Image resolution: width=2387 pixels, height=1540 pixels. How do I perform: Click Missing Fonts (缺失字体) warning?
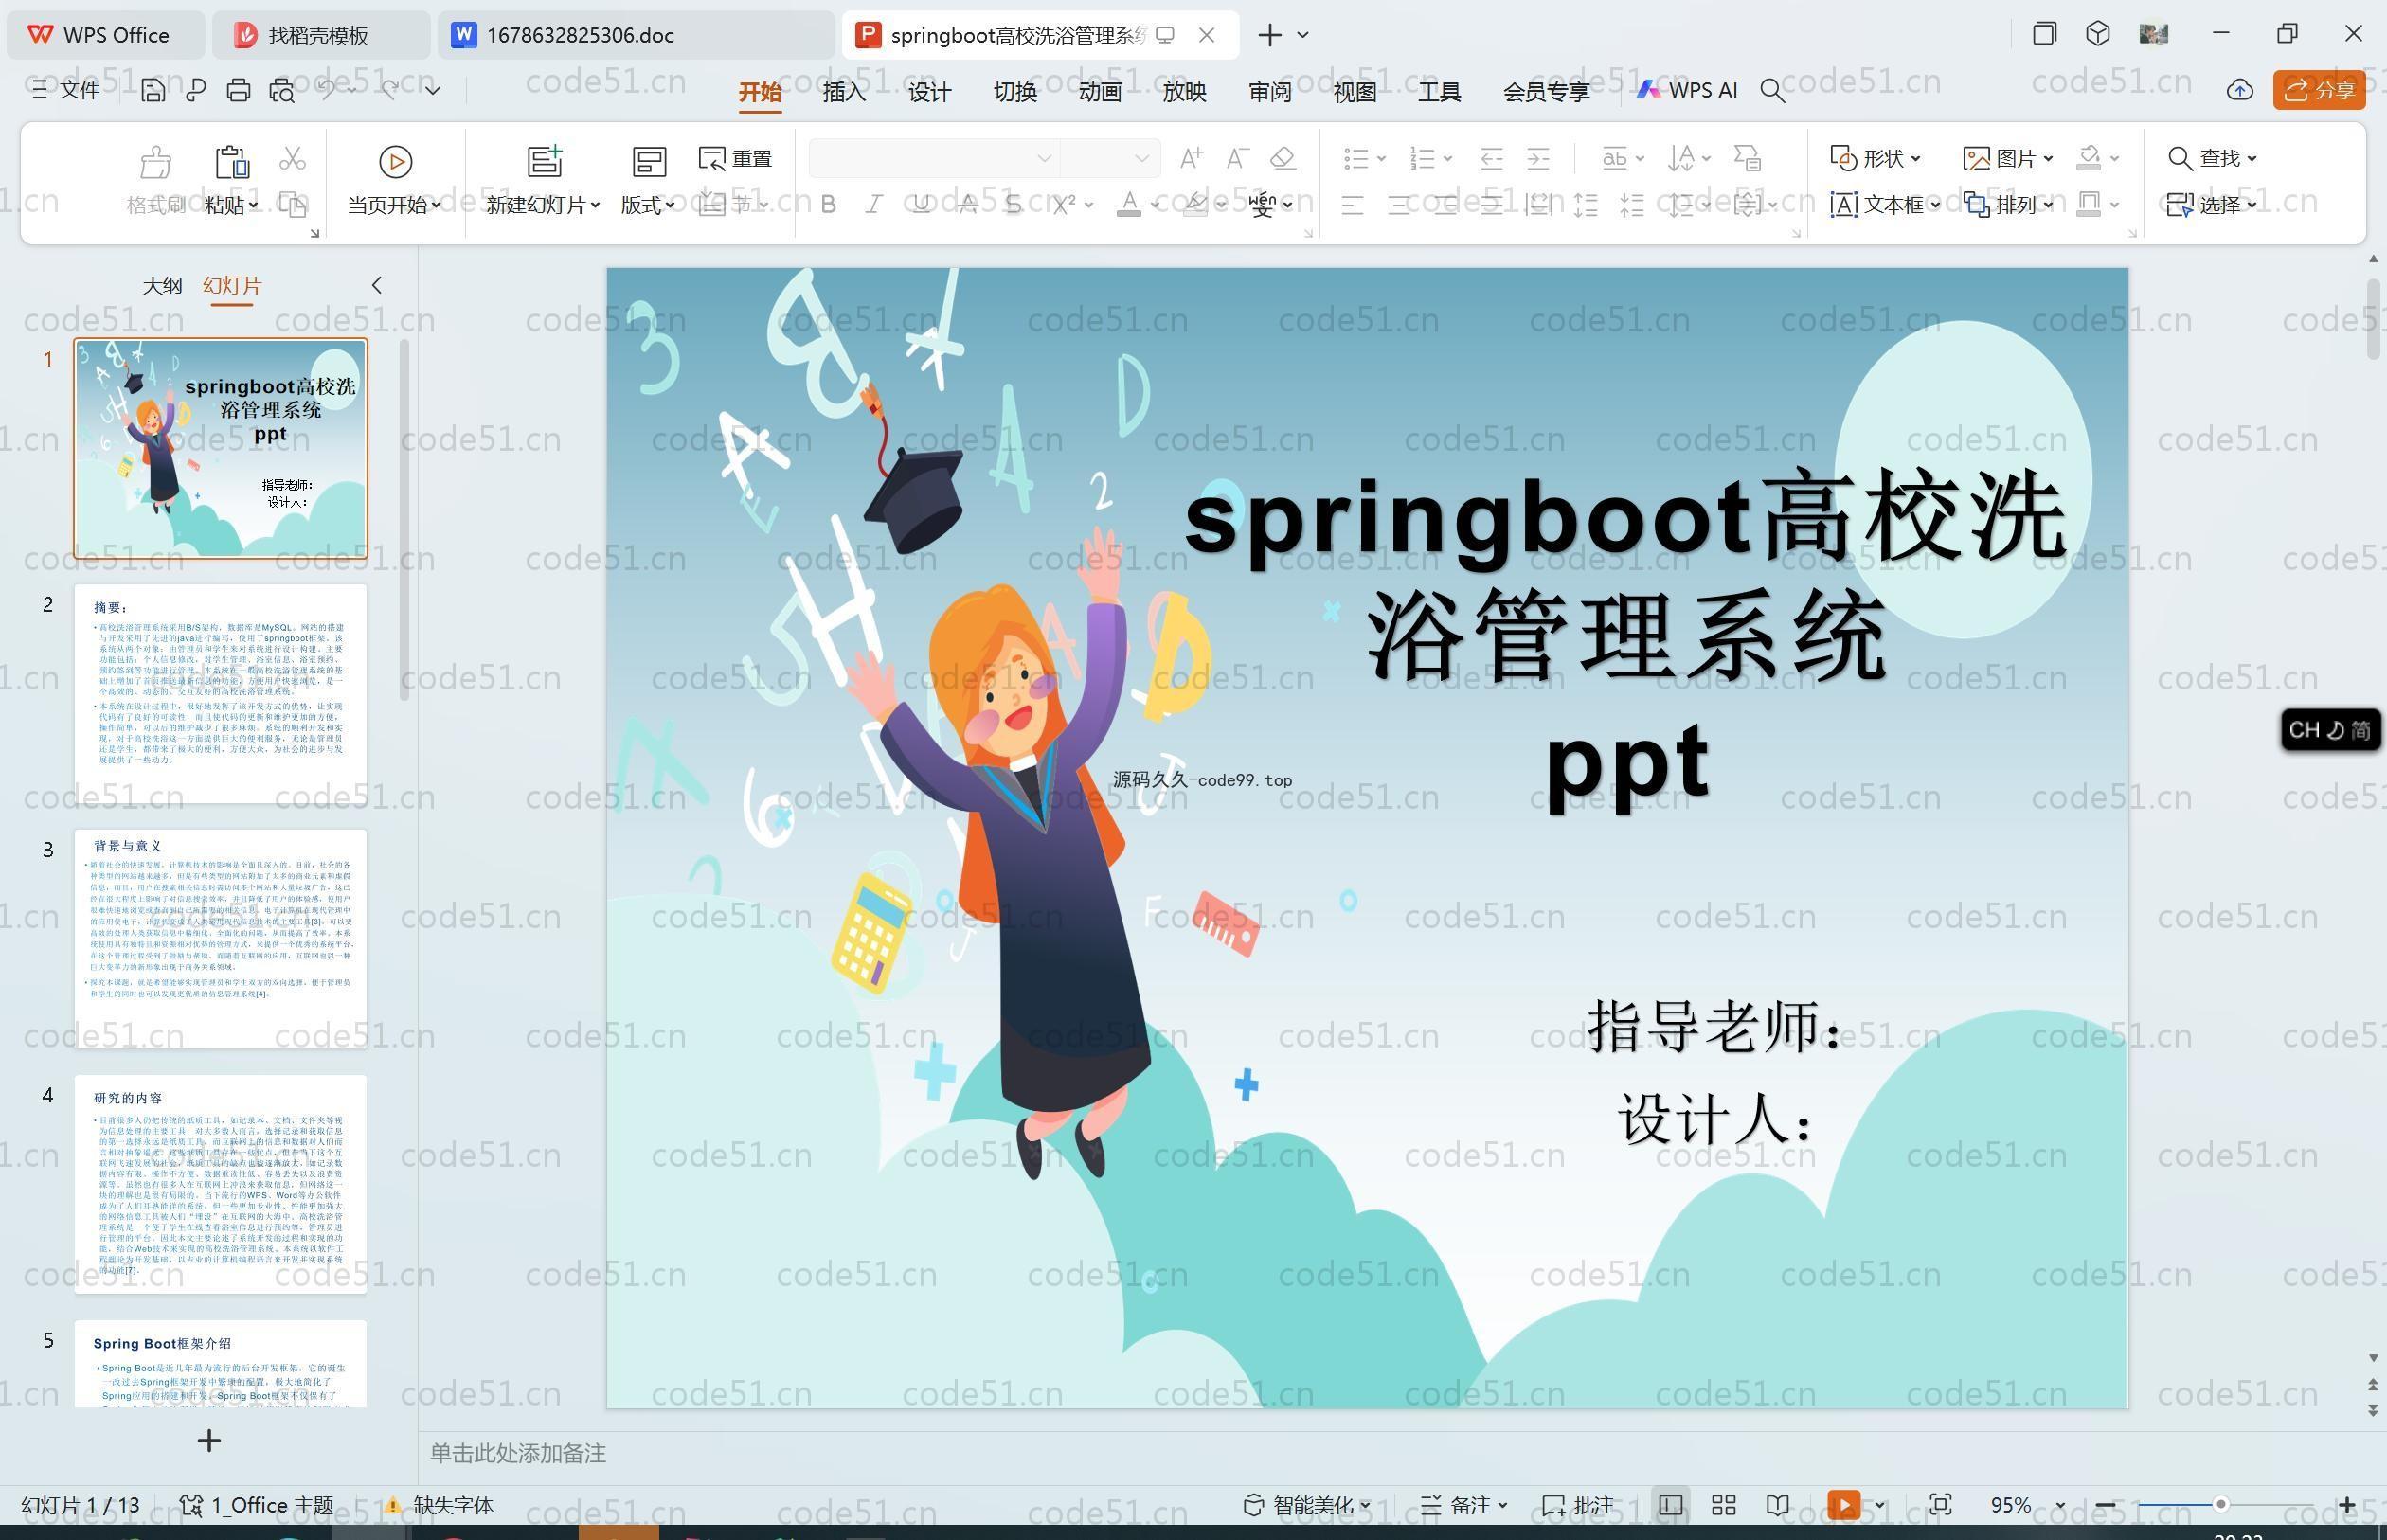(439, 1505)
